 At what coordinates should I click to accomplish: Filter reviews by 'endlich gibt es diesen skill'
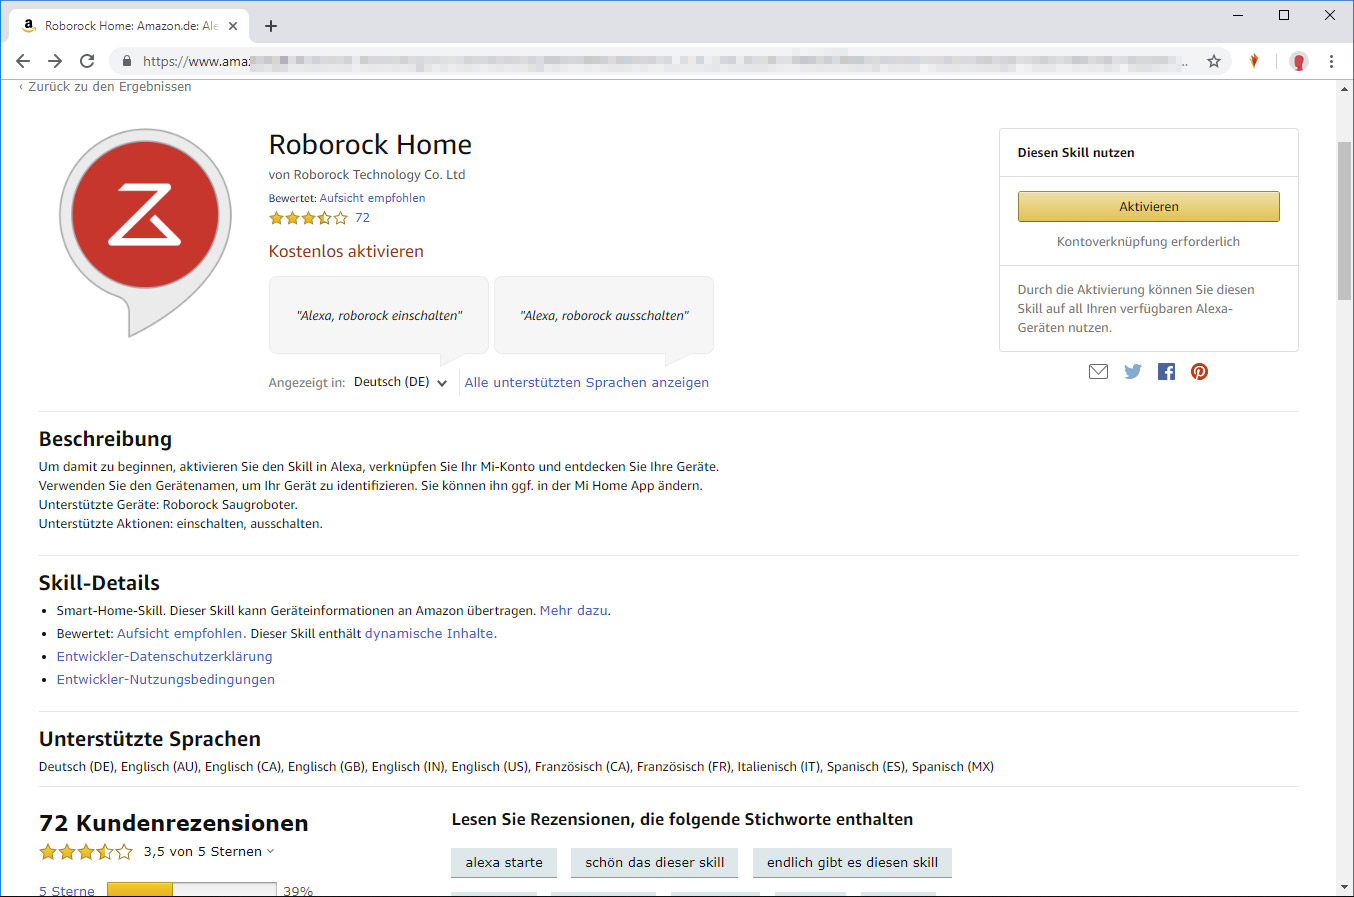pyautogui.click(x=852, y=862)
